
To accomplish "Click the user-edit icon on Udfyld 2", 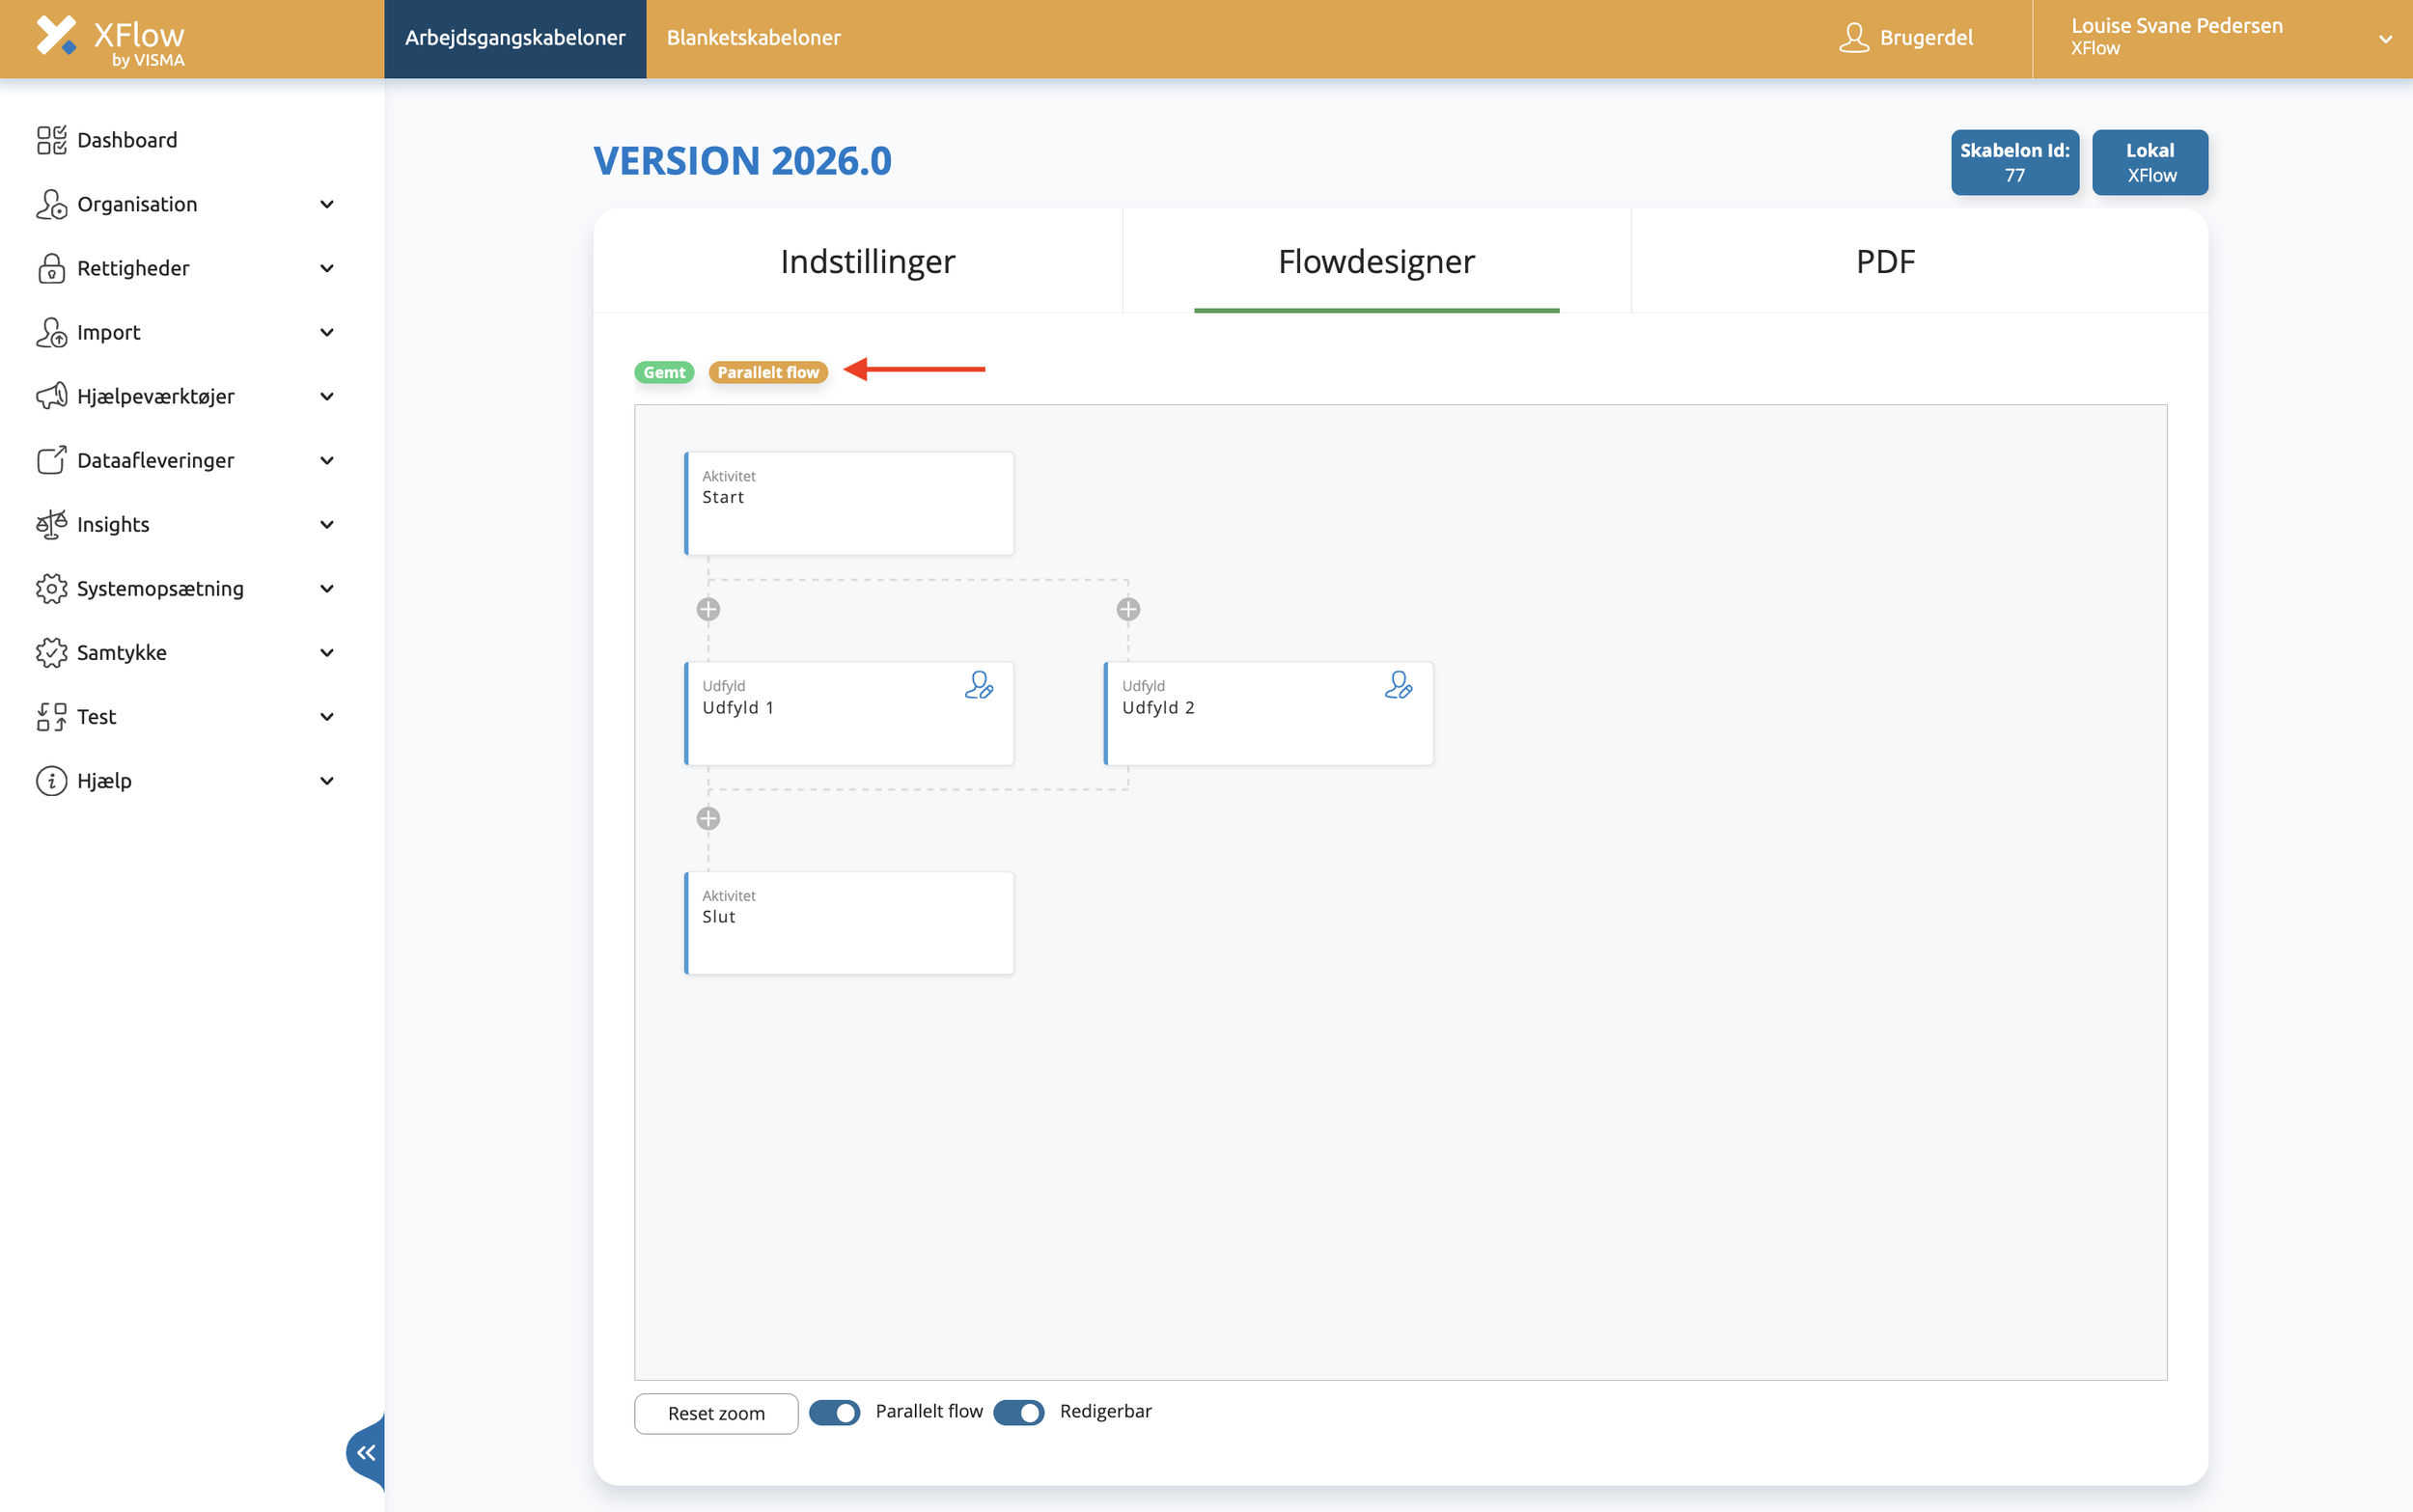I will (1398, 685).
